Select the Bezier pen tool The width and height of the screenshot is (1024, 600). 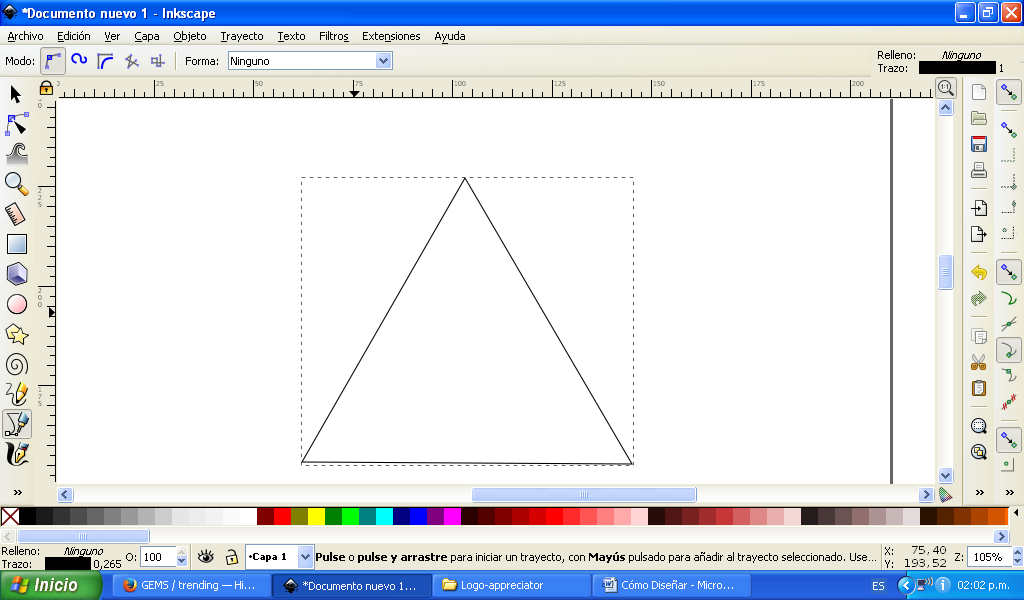coord(16,424)
